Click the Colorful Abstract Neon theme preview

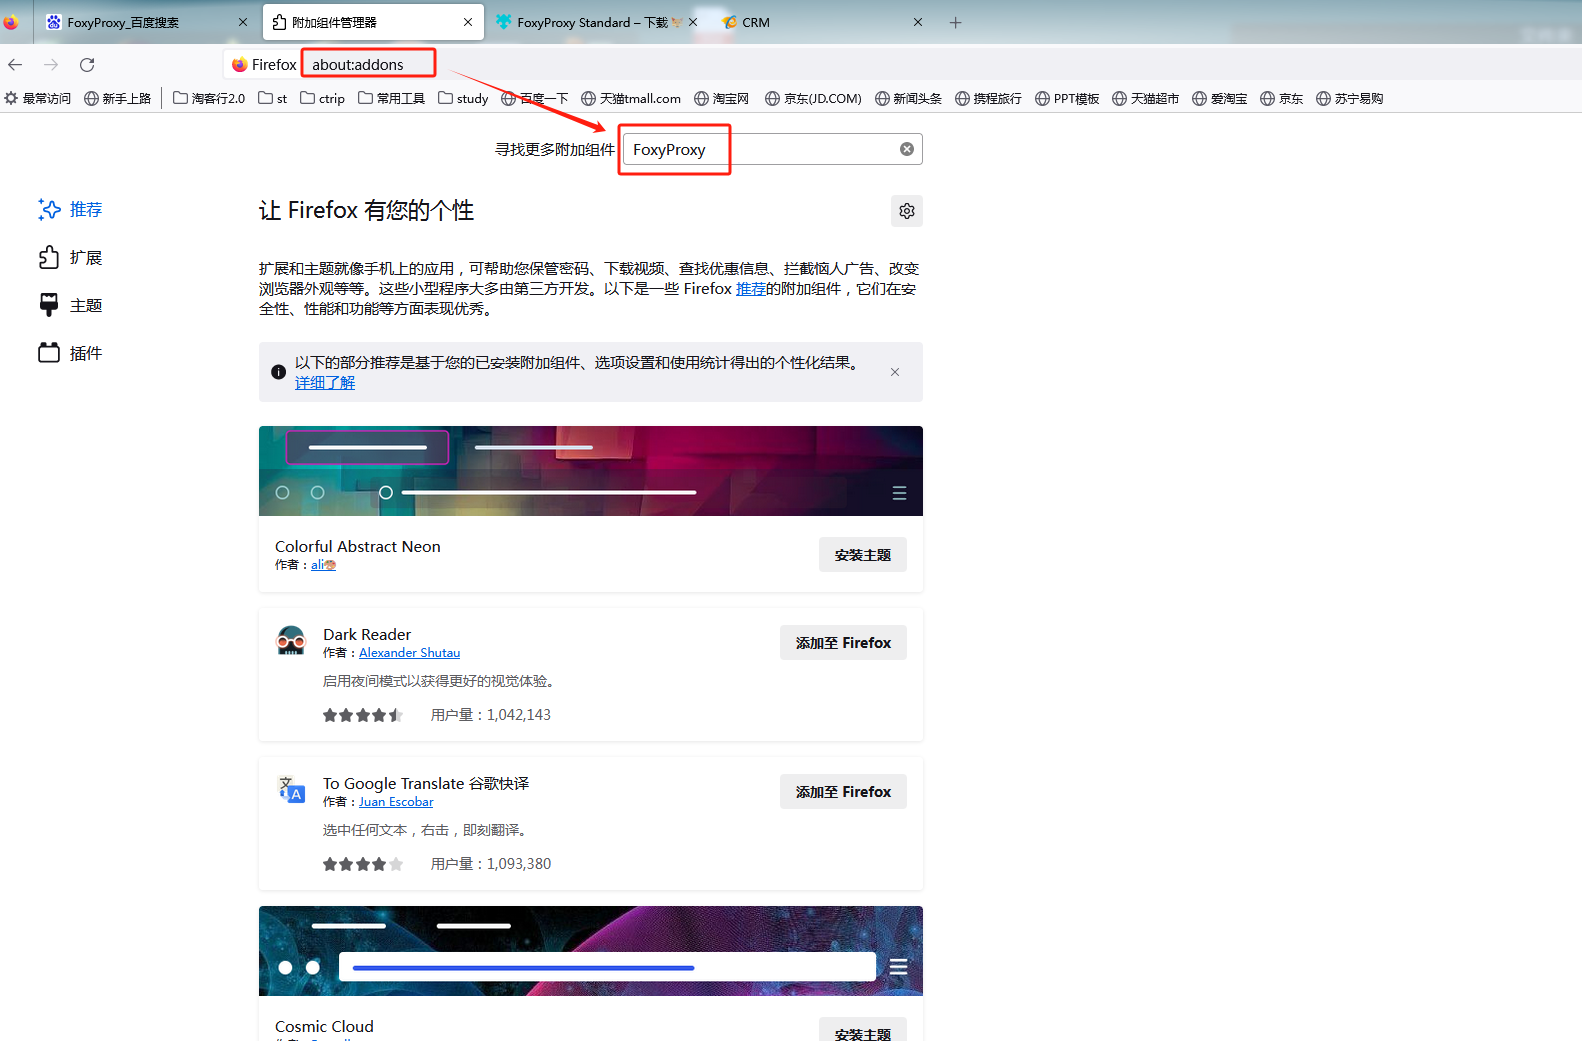591,471
